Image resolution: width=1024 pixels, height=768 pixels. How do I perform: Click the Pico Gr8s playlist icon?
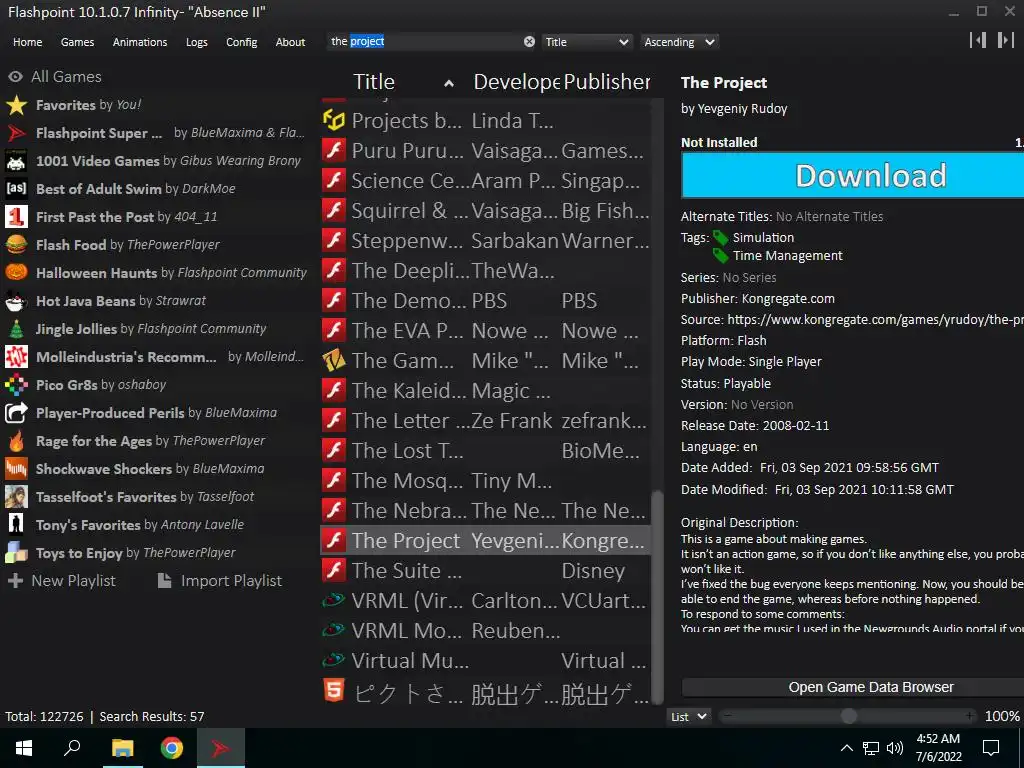[16, 385]
